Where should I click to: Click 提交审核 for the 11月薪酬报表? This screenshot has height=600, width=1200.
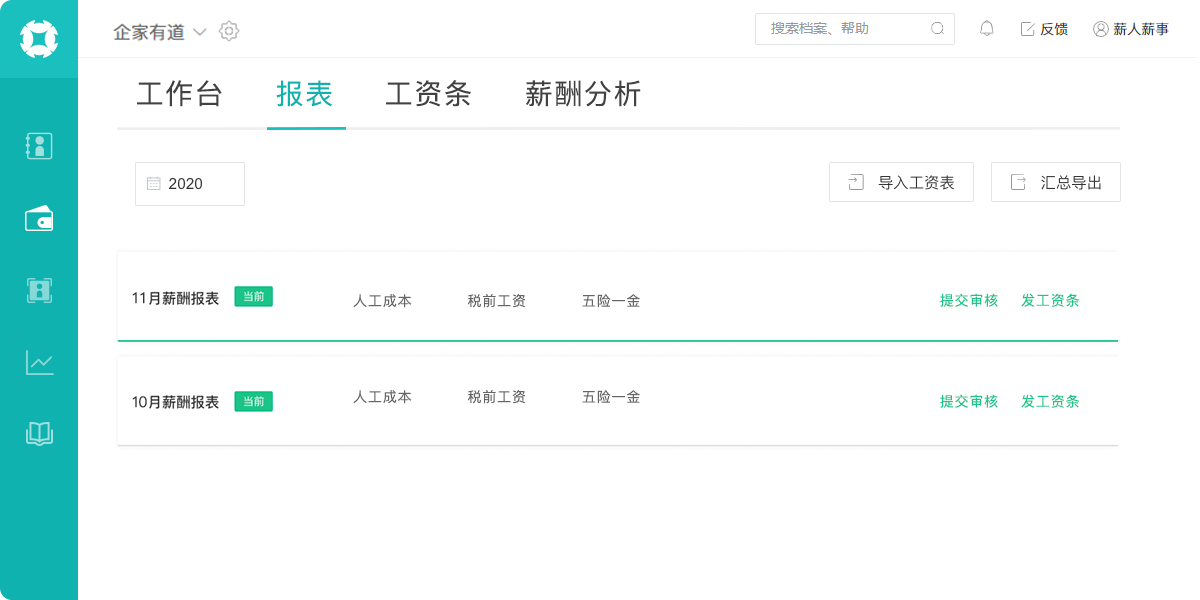tap(969, 300)
